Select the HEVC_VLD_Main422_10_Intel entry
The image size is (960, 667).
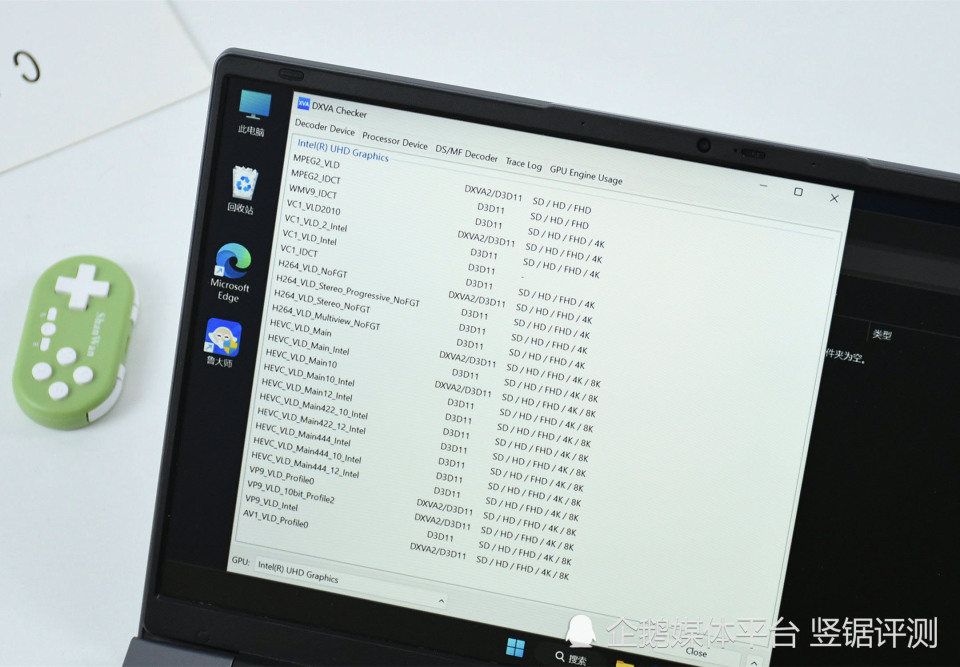312,406
